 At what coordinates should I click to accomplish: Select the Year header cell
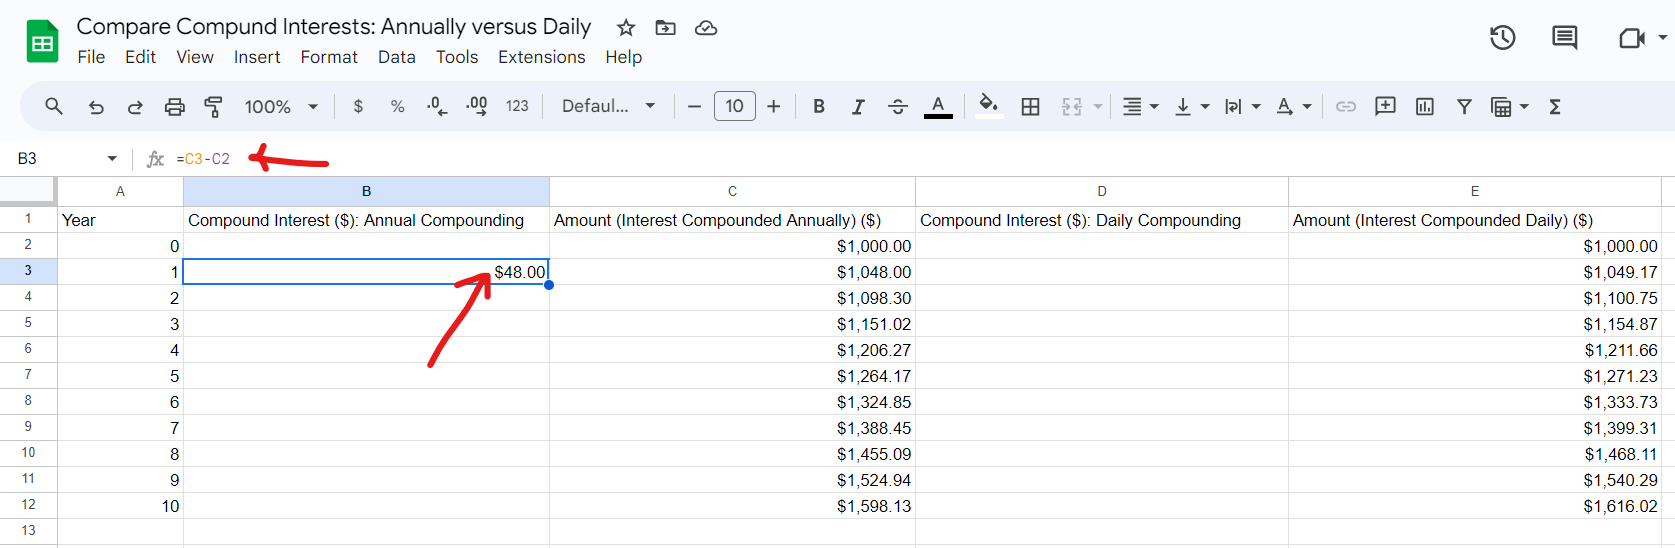pyautogui.click(x=120, y=220)
